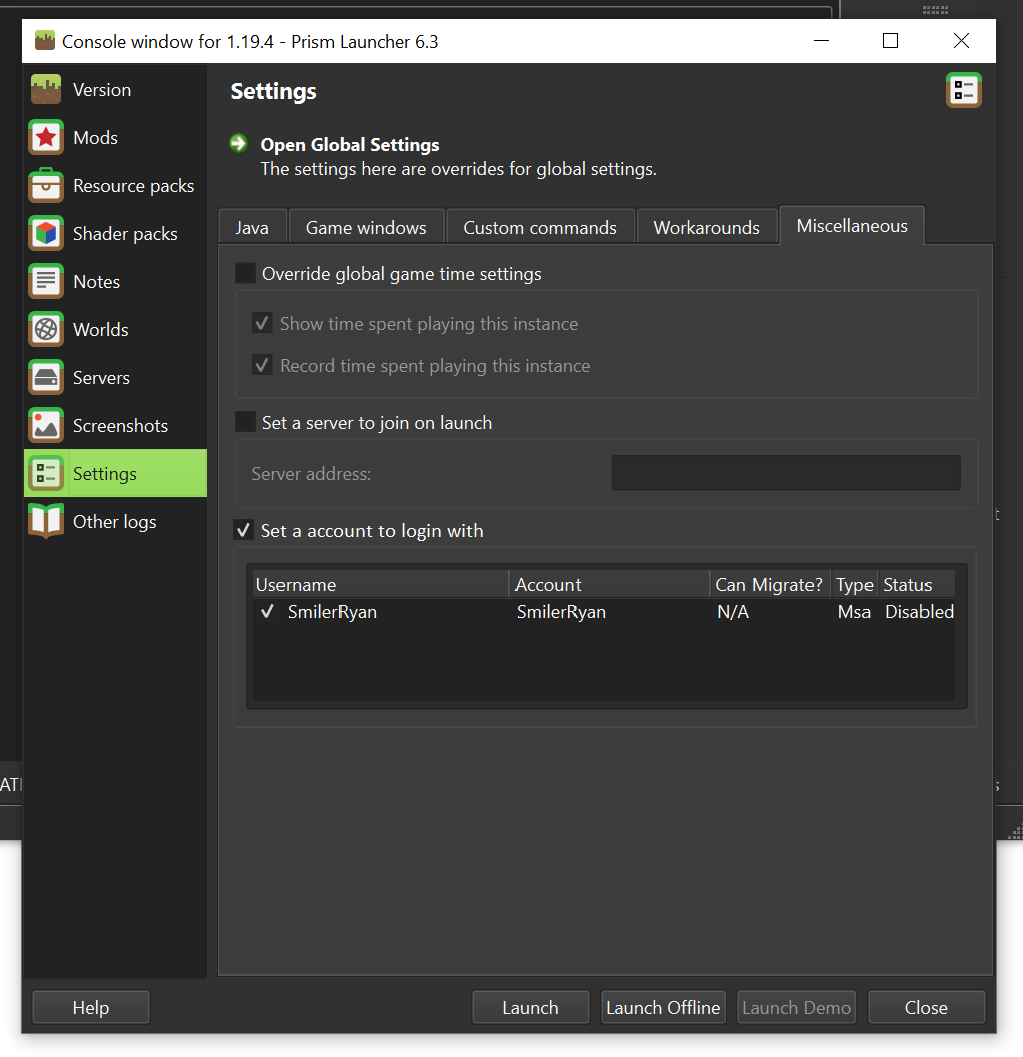View the Notes section

point(96,281)
